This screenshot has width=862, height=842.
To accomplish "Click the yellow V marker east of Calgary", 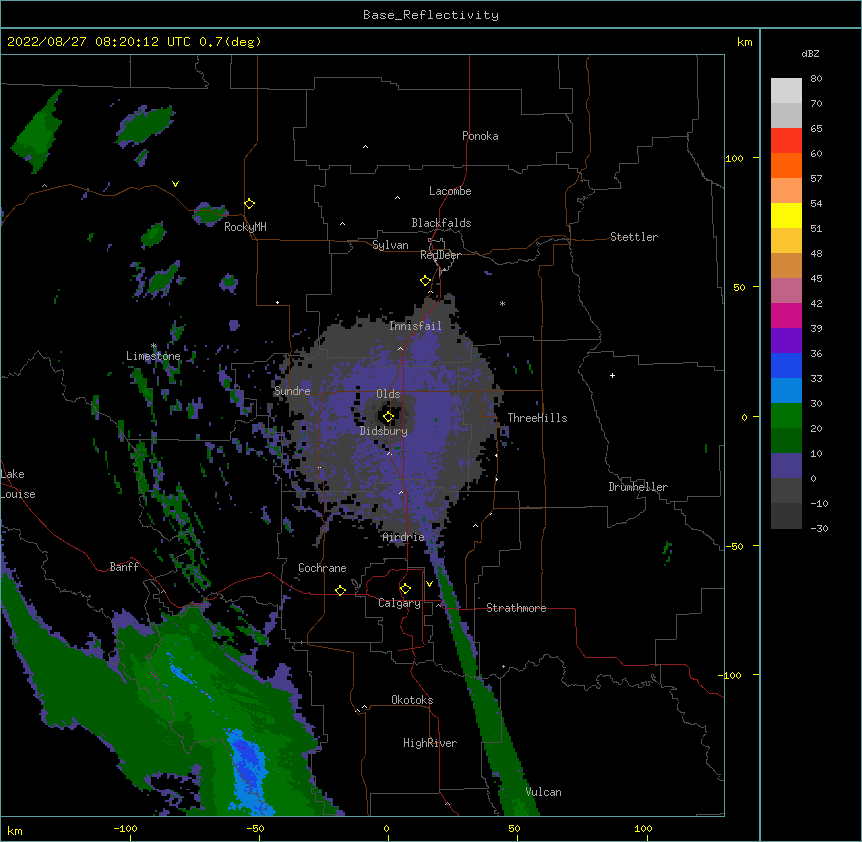I will point(429,584).
